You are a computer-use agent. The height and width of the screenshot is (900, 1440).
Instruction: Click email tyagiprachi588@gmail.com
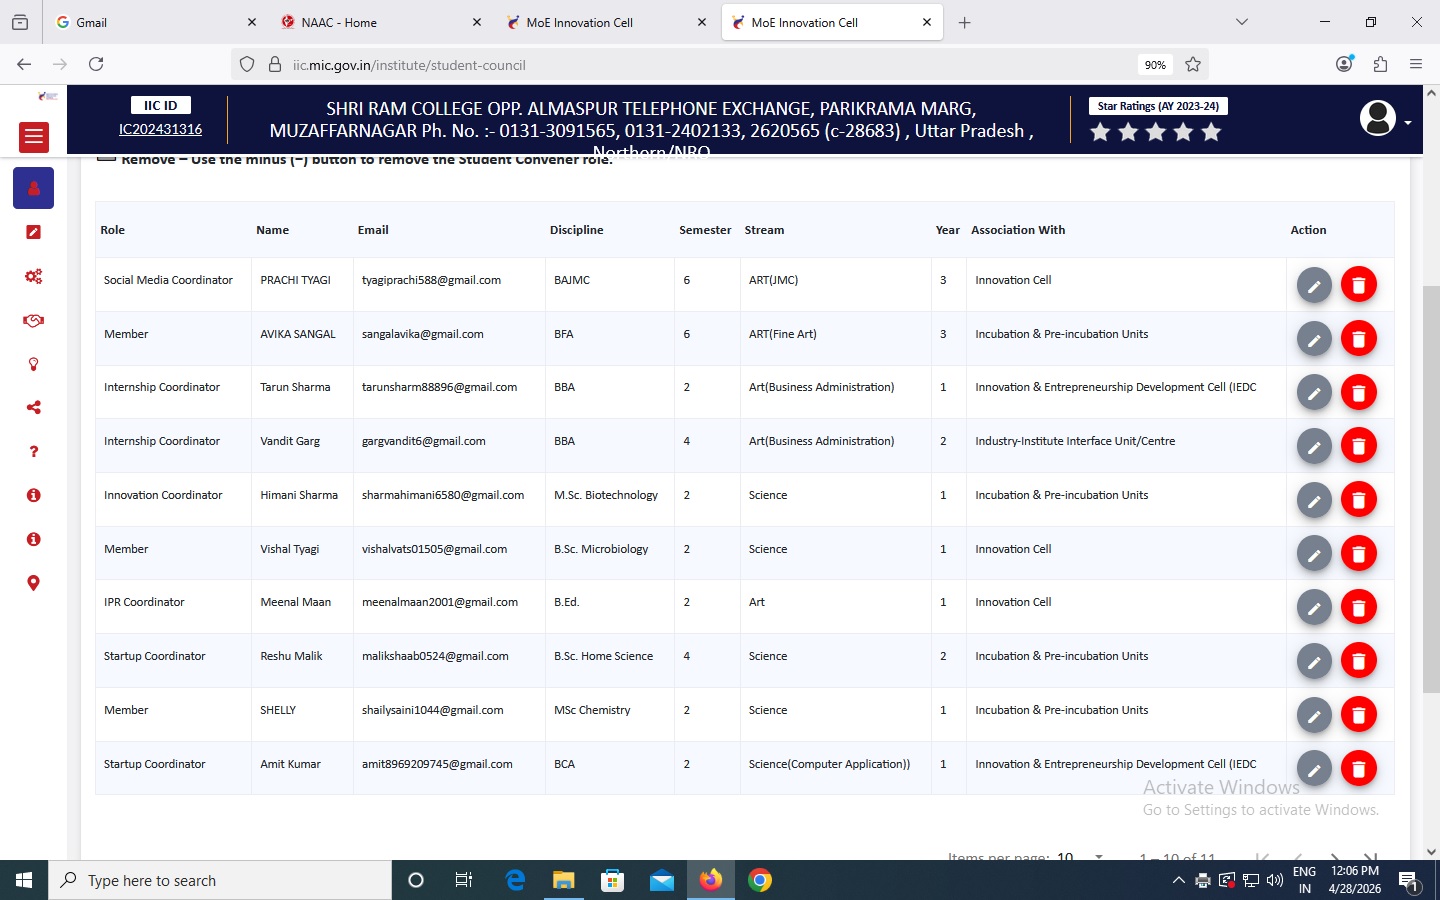pyautogui.click(x=431, y=280)
